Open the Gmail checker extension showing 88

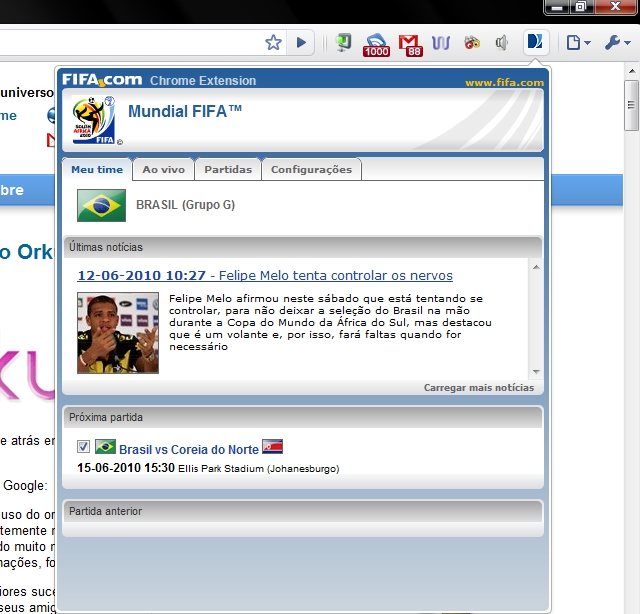(410, 44)
